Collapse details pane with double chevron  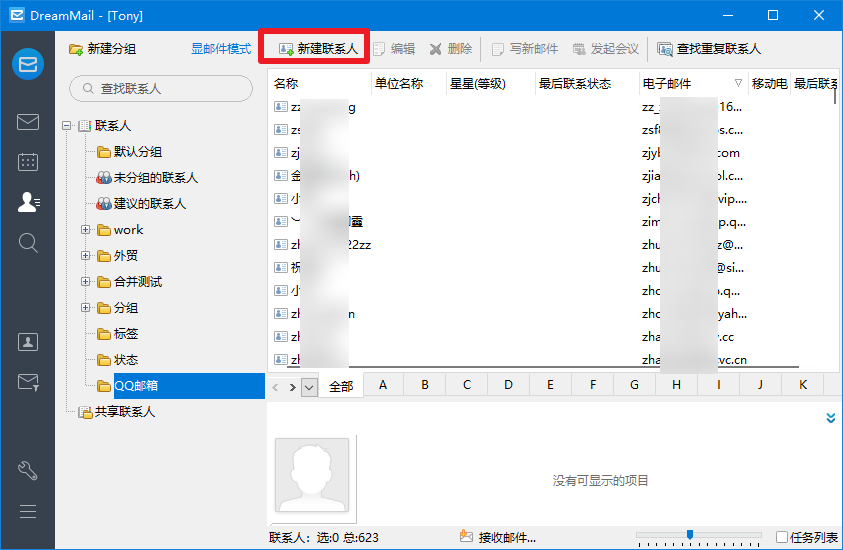[x=831, y=418]
